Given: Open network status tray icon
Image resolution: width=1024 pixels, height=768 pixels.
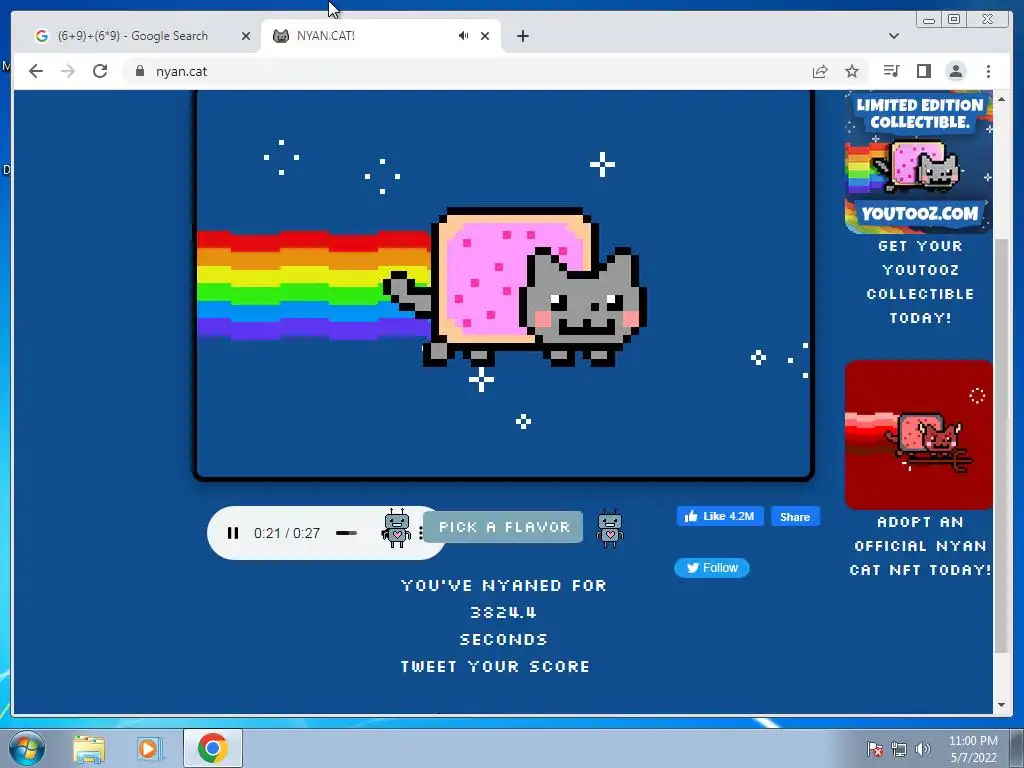Looking at the screenshot, I should pos(899,749).
